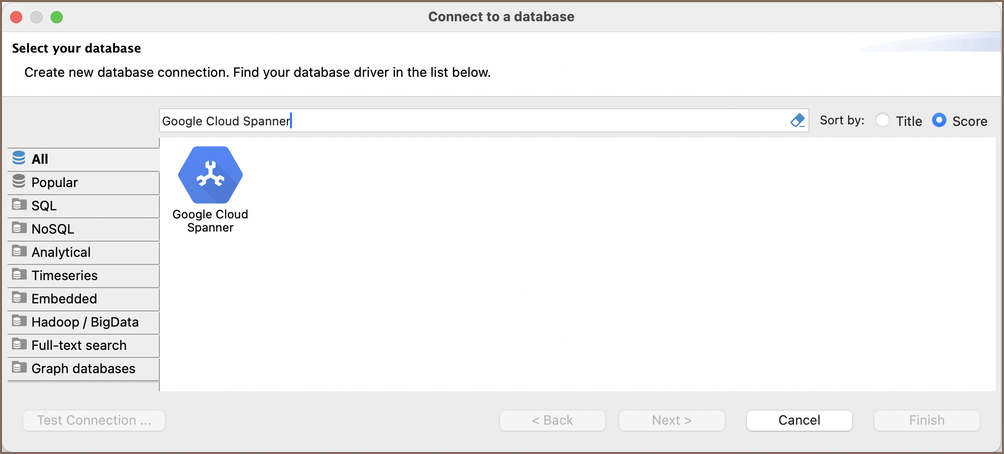Click the Next > button

672,420
